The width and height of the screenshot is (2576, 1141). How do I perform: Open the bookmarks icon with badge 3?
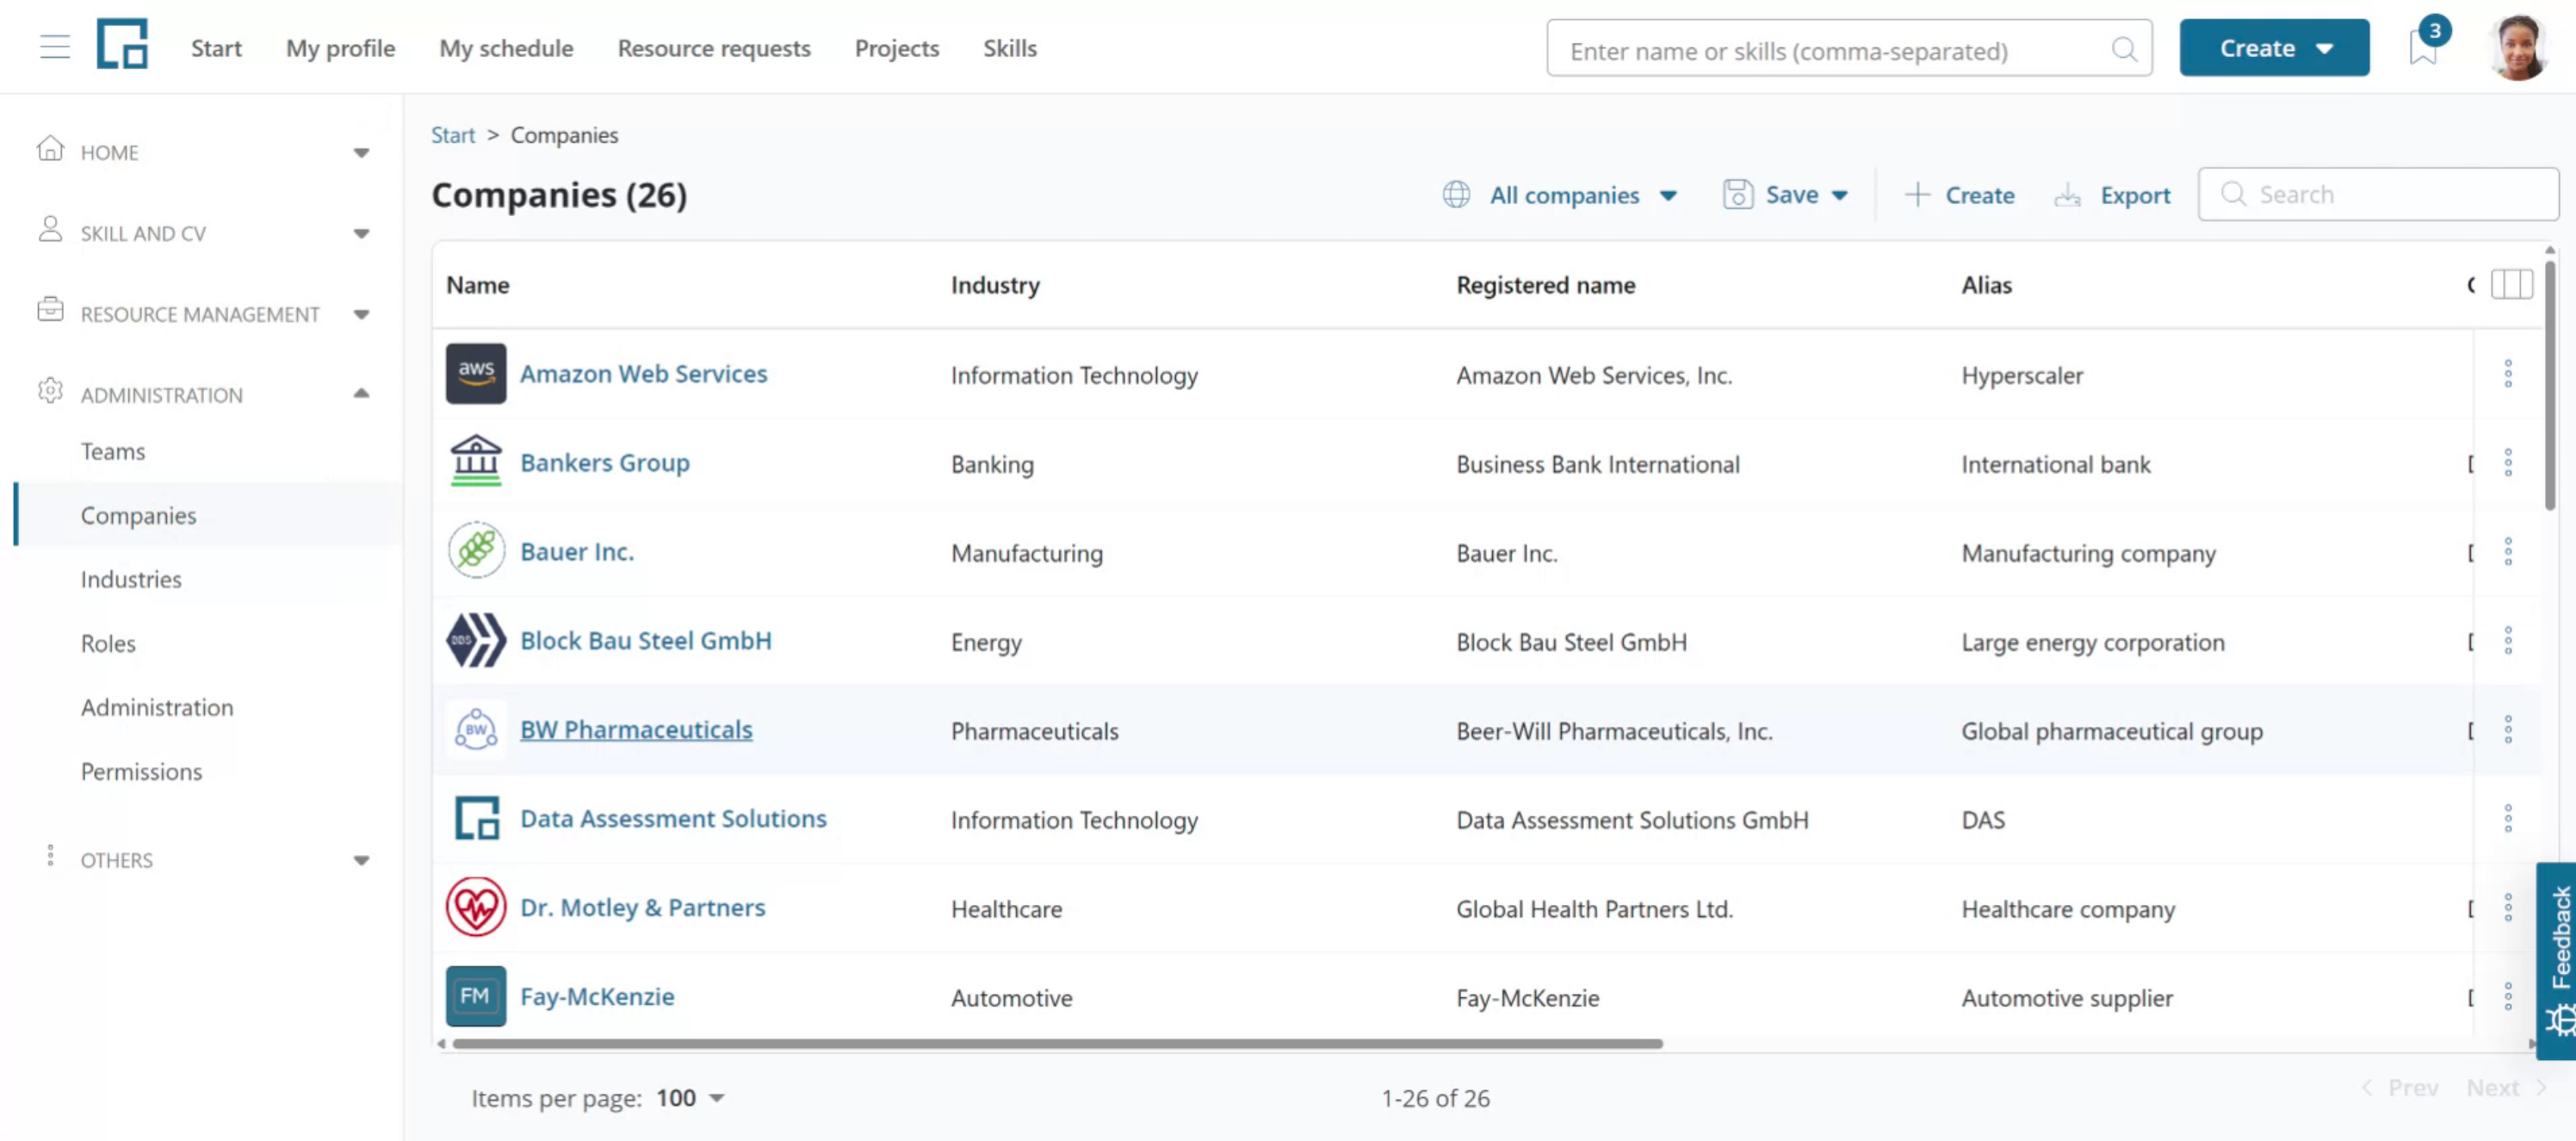coord(2422,47)
